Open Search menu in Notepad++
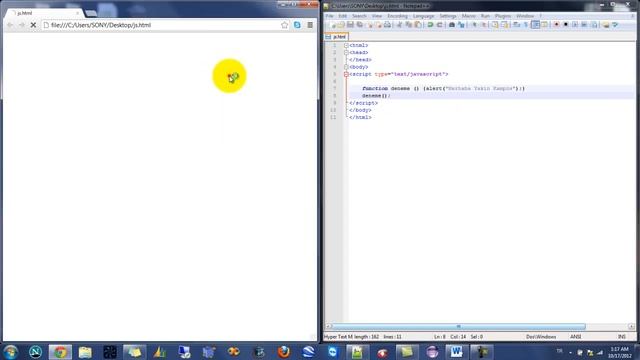The height and width of the screenshot is (360, 640). pyautogui.click(x=359, y=16)
